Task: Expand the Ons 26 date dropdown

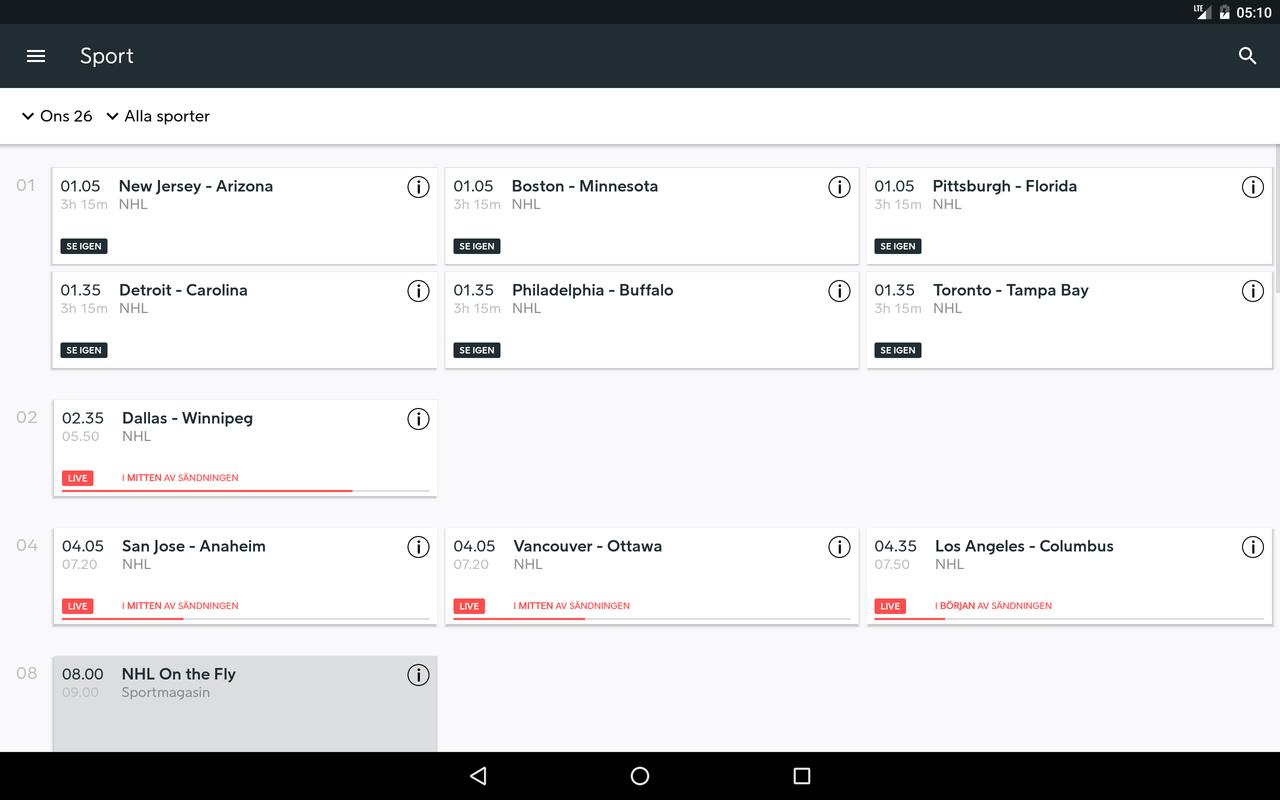Action: 57,116
